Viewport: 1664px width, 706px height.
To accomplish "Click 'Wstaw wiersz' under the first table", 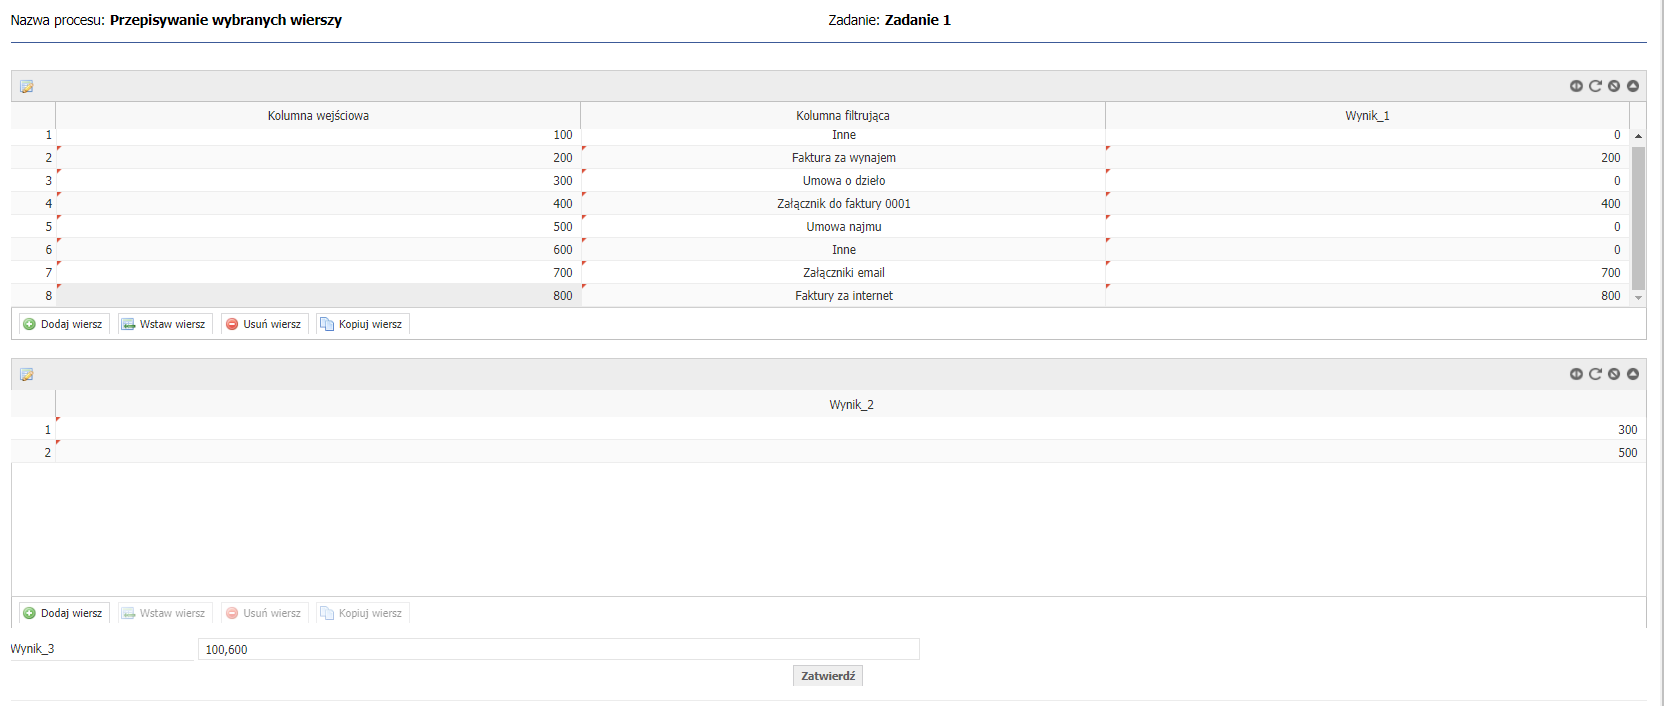I will (164, 324).
